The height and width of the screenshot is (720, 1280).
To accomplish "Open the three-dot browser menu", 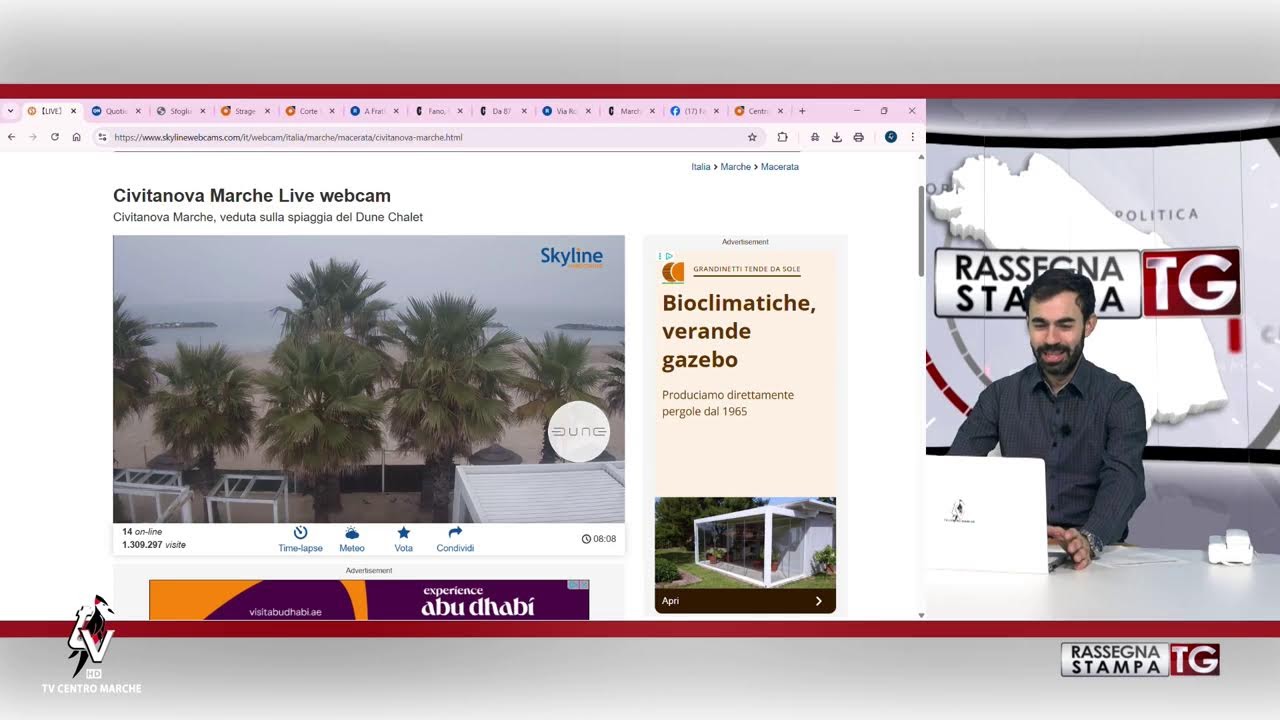I will (912, 137).
